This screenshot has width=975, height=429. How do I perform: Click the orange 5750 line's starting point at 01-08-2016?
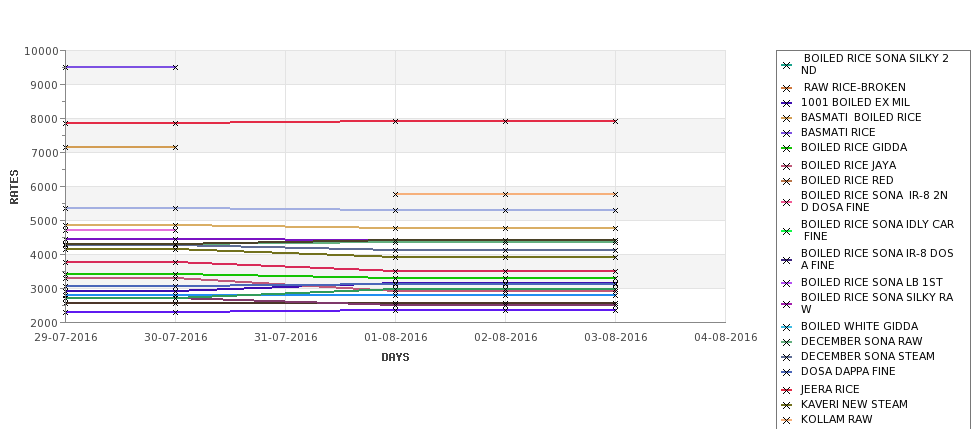(x=395, y=195)
